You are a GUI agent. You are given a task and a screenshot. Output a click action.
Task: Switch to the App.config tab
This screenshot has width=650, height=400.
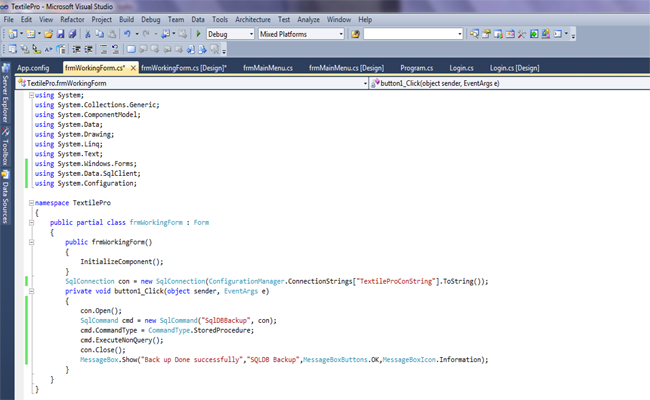[x=33, y=68]
